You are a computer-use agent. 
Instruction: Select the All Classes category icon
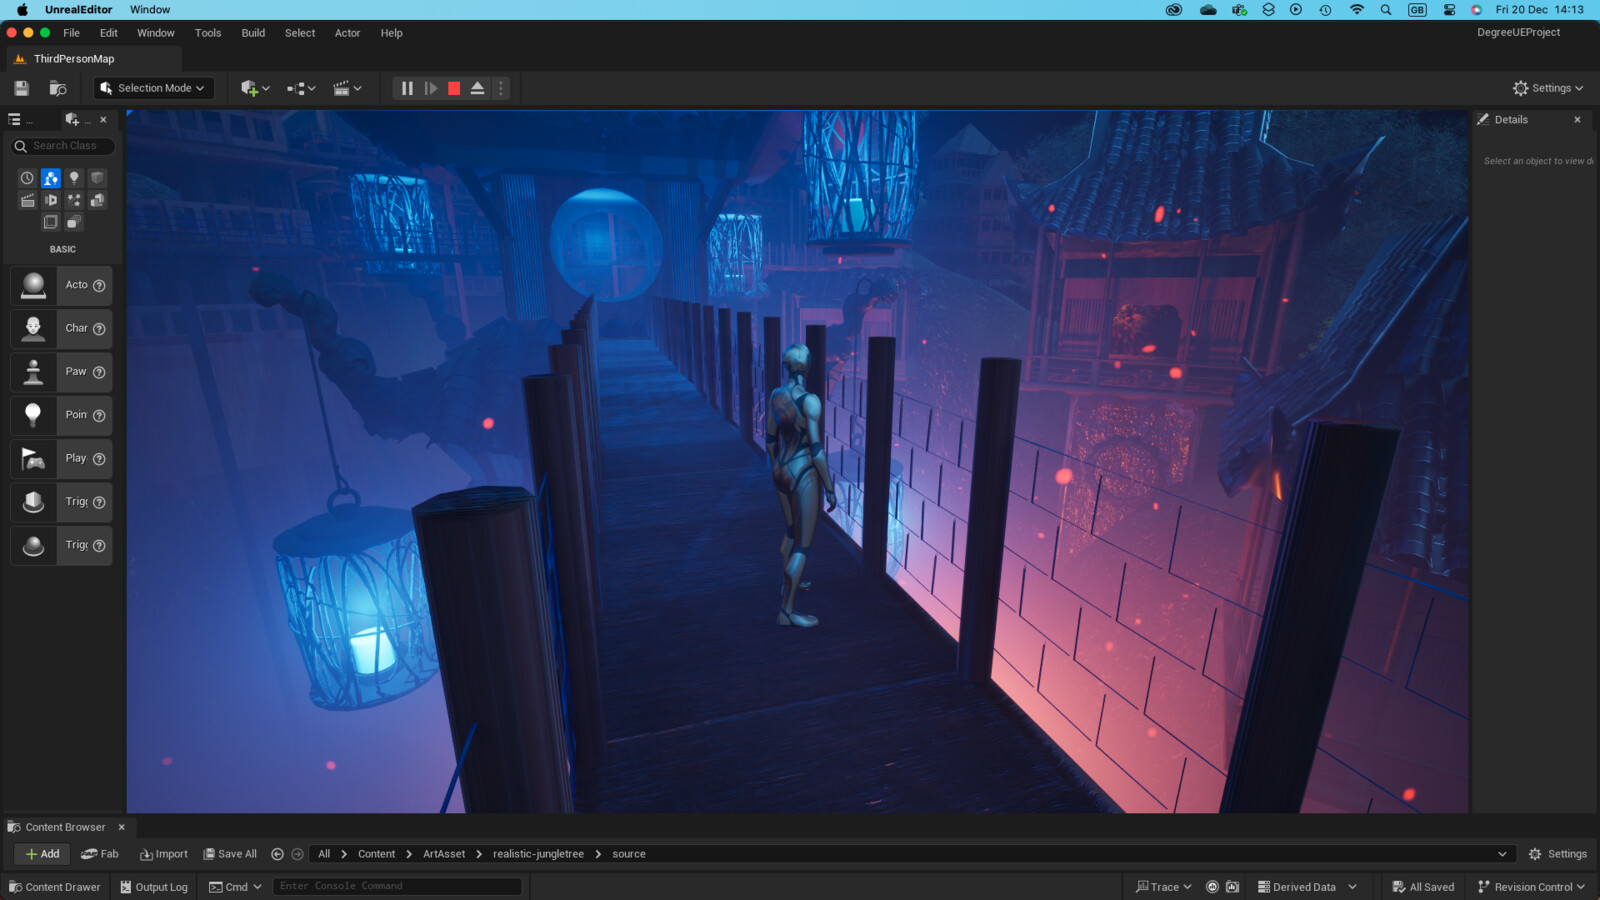pos(74,222)
